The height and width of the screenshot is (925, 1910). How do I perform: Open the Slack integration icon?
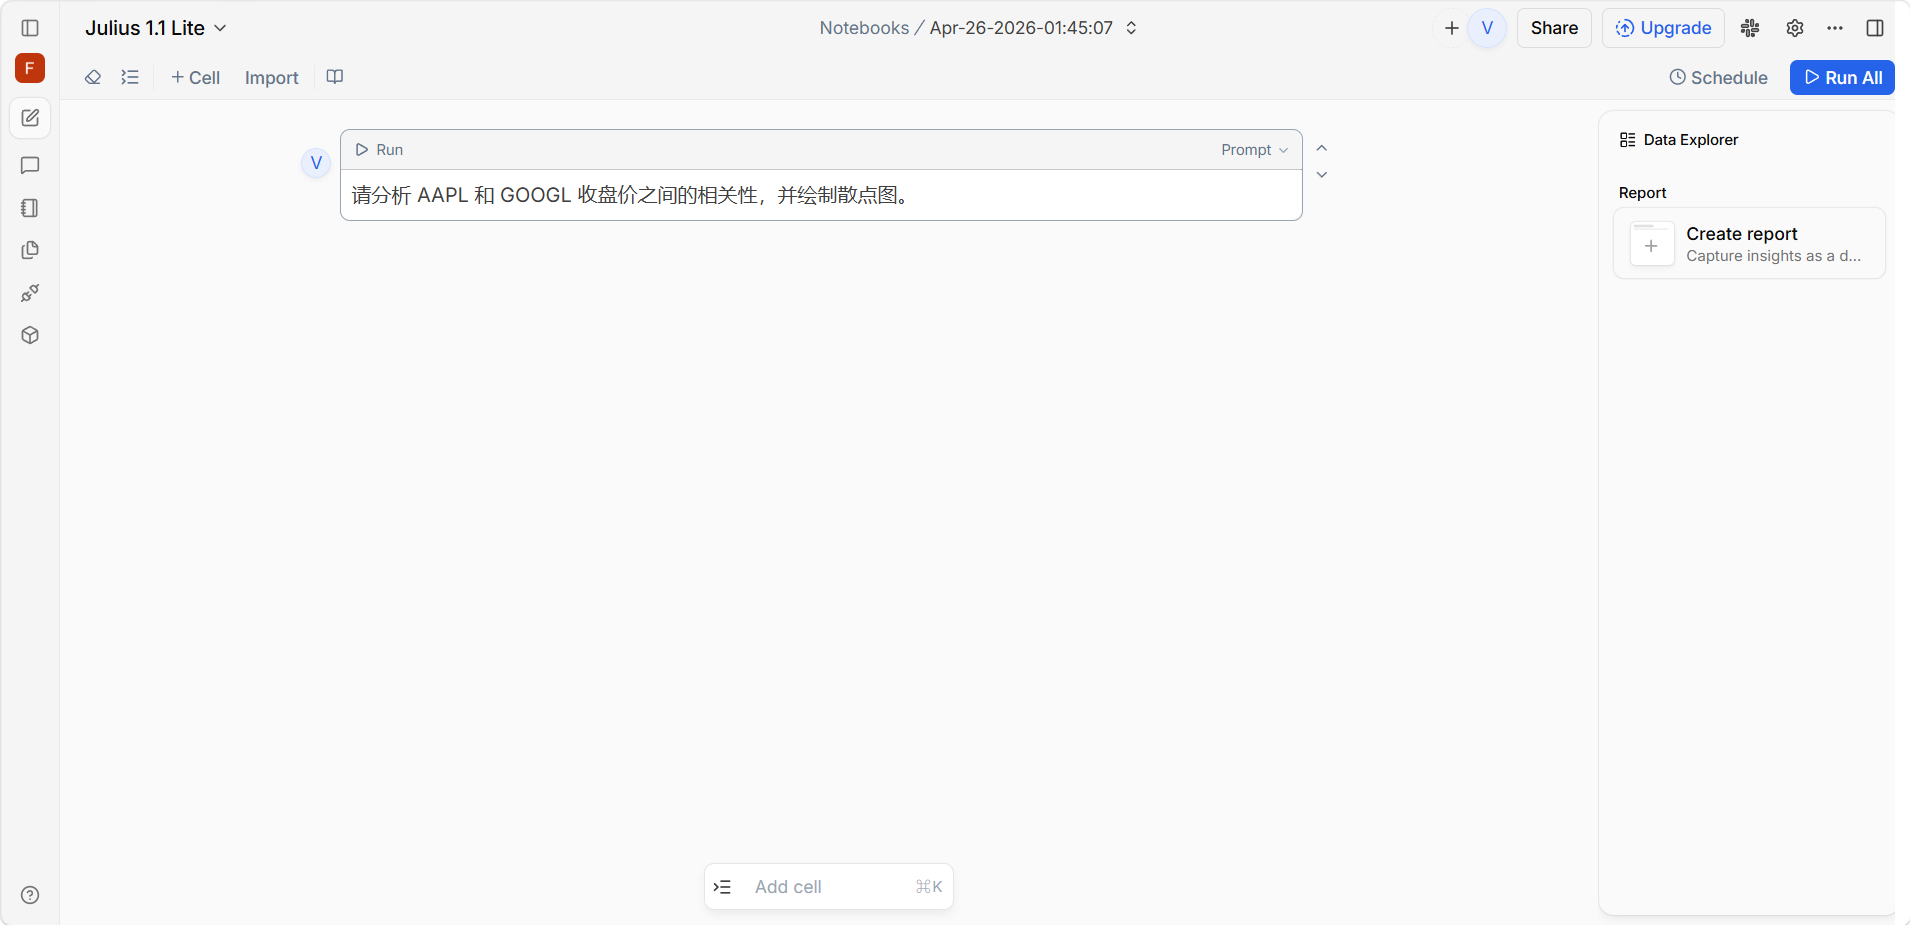[x=1750, y=28]
